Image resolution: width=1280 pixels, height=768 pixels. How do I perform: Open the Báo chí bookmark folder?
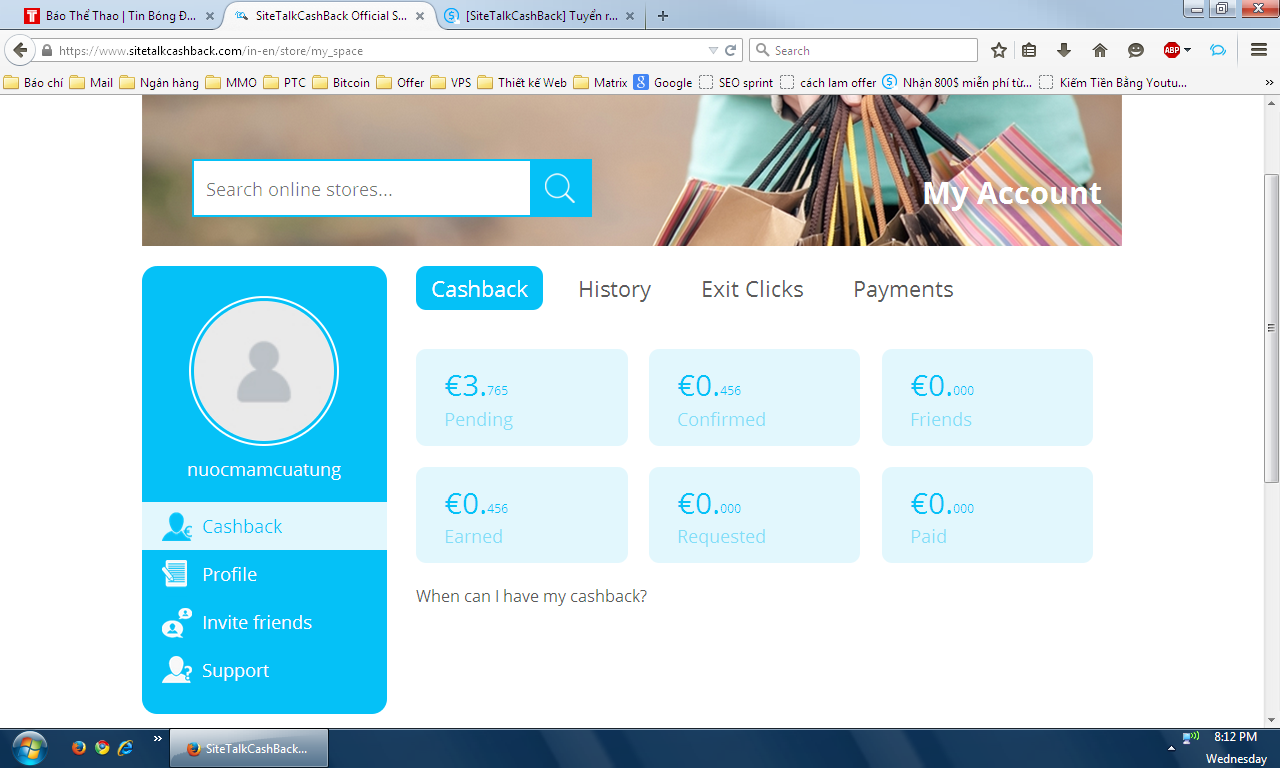point(33,83)
